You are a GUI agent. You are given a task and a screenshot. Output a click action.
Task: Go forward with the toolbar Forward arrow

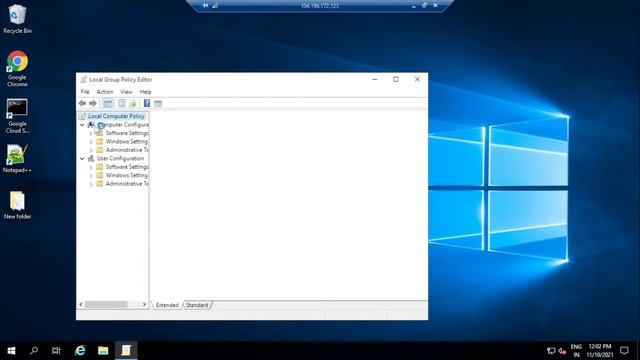tap(93, 103)
